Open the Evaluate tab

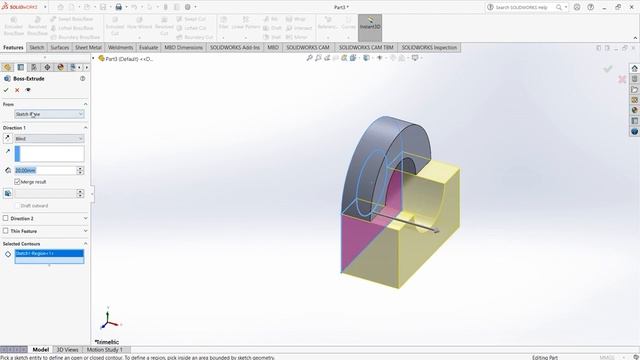[148, 48]
